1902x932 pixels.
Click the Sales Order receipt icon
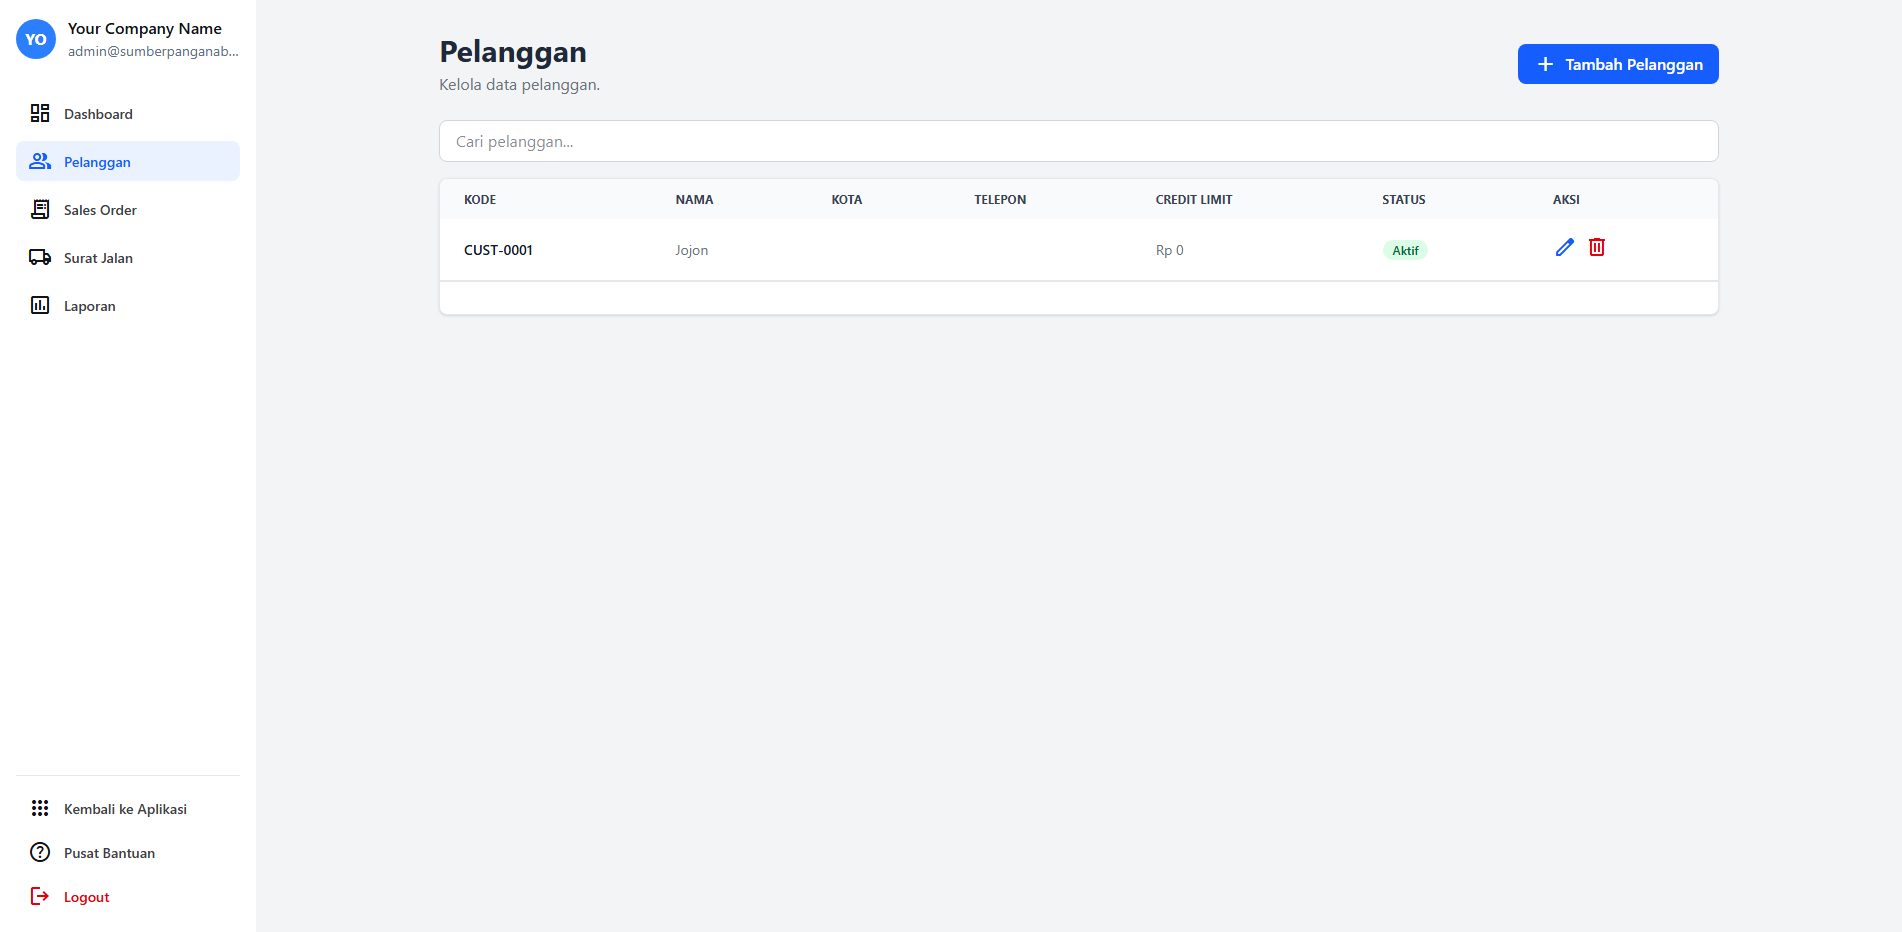click(40, 209)
